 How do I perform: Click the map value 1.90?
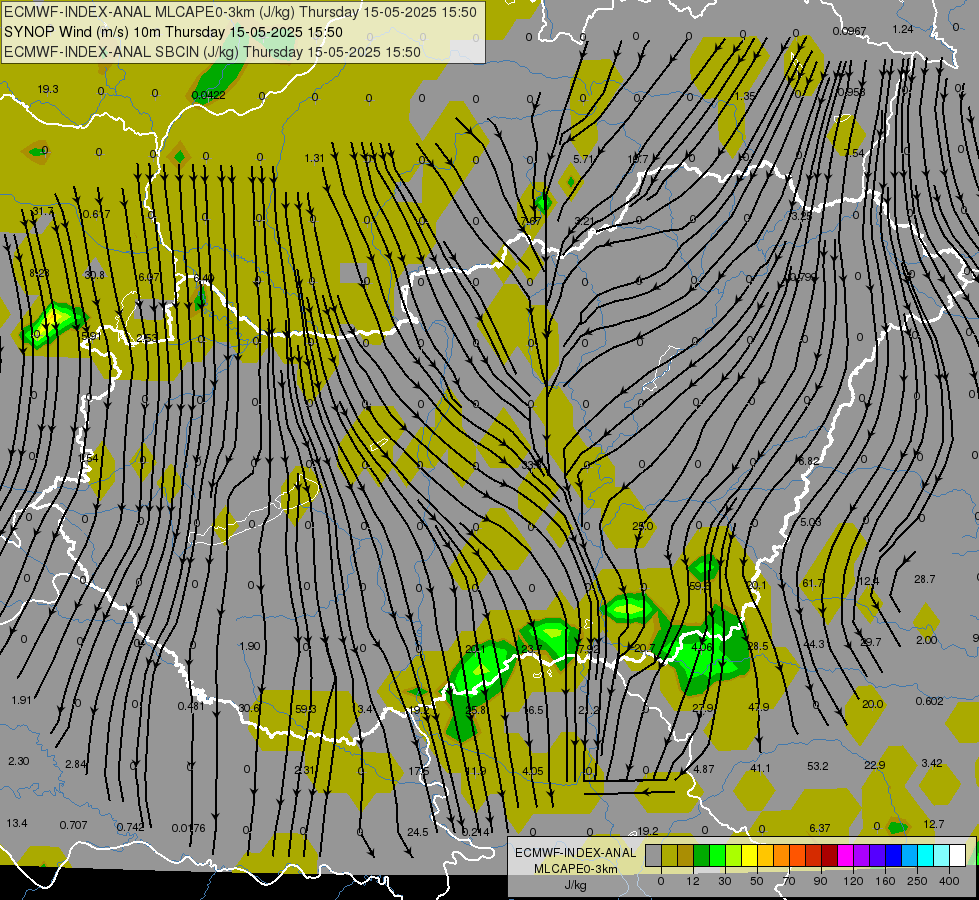tap(250, 646)
